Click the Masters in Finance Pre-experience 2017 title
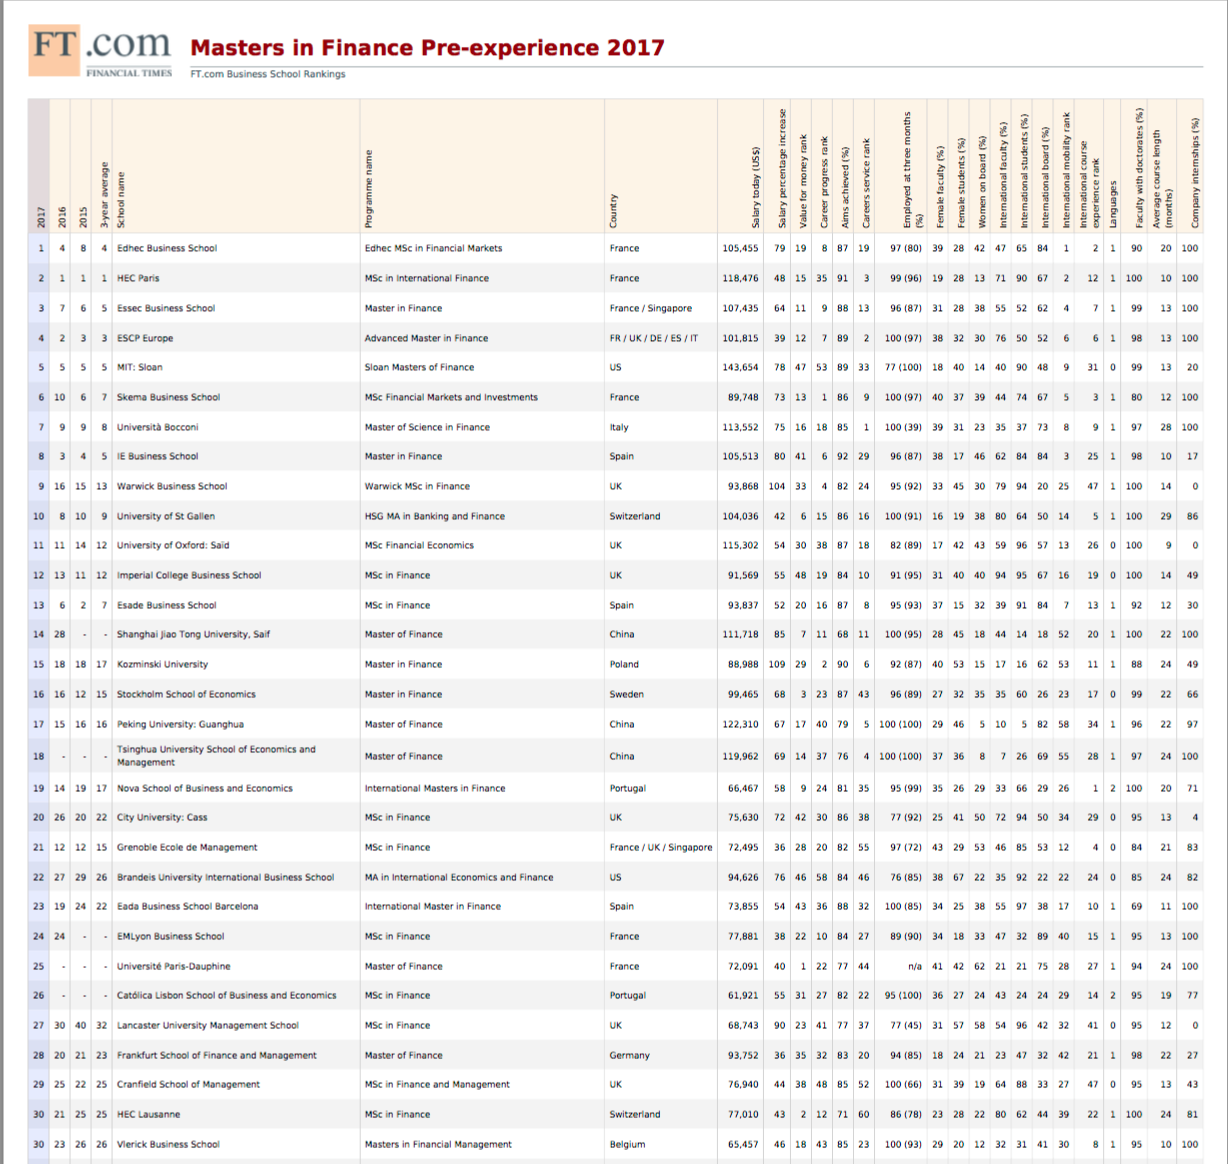The height and width of the screenshot is (1164, 1228). tap(427, 48)
